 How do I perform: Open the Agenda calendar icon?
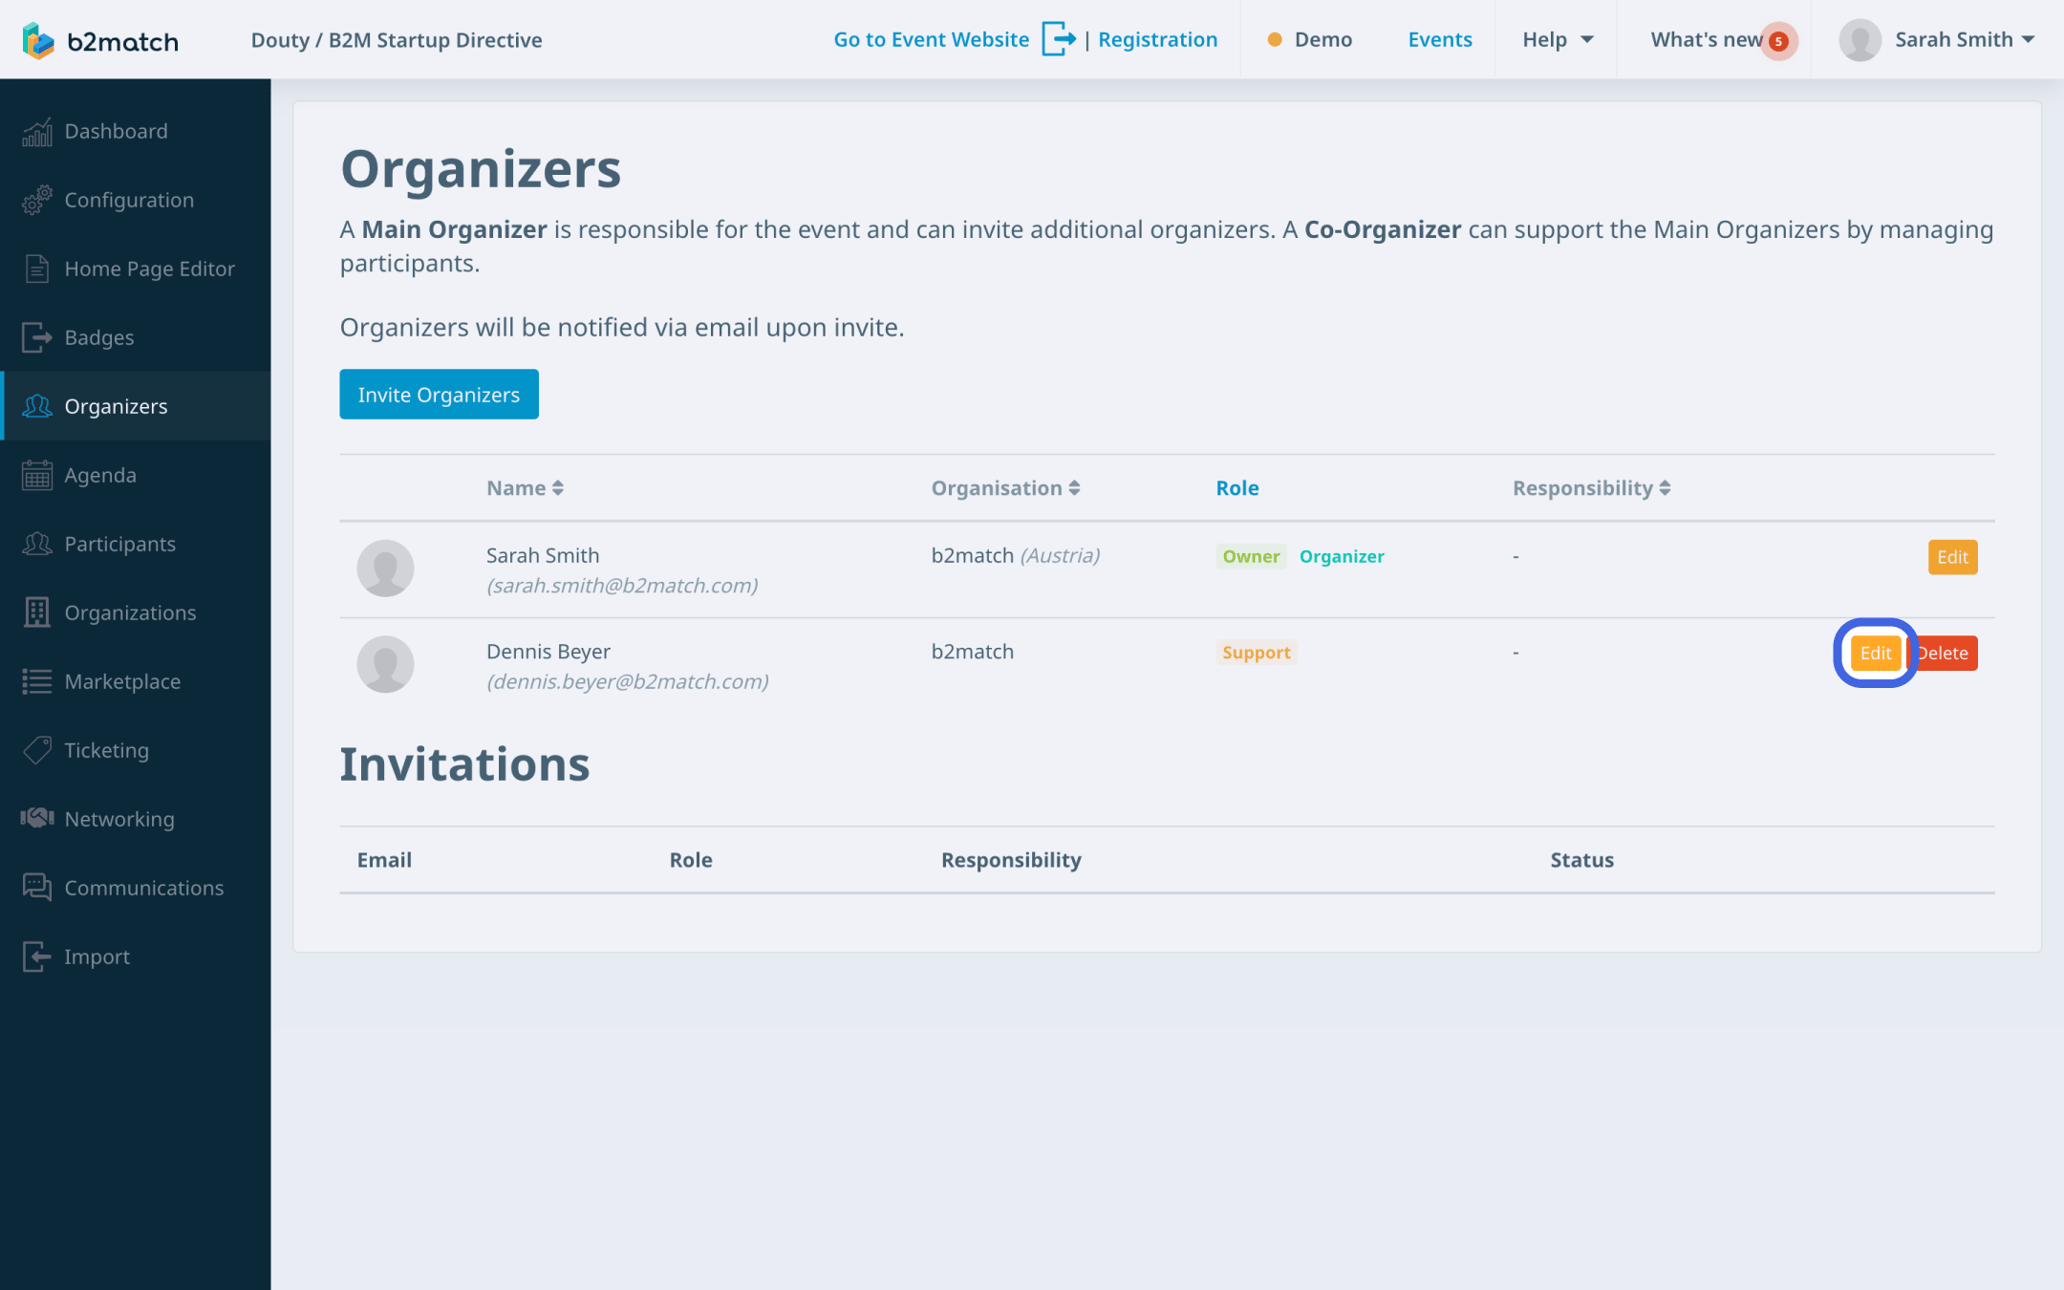(36, 475)
